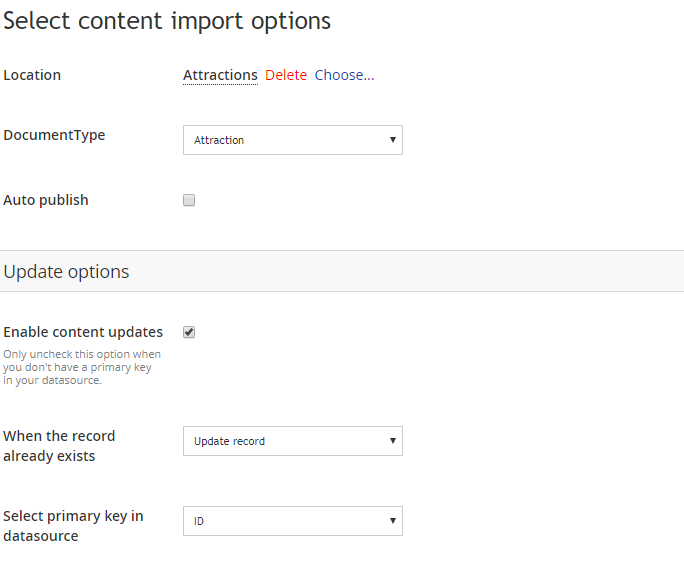This screenshot has width=684, height=562.
Task: Click the When the record already exists label
Action: point(59,446)
